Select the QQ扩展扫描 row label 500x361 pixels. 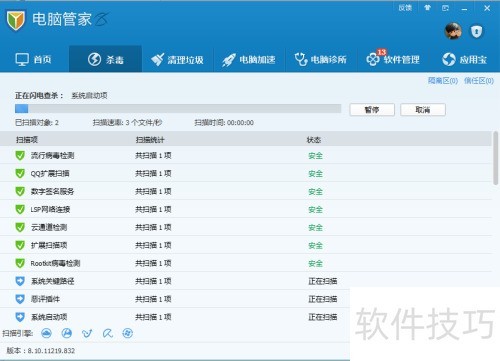[50, 174]
